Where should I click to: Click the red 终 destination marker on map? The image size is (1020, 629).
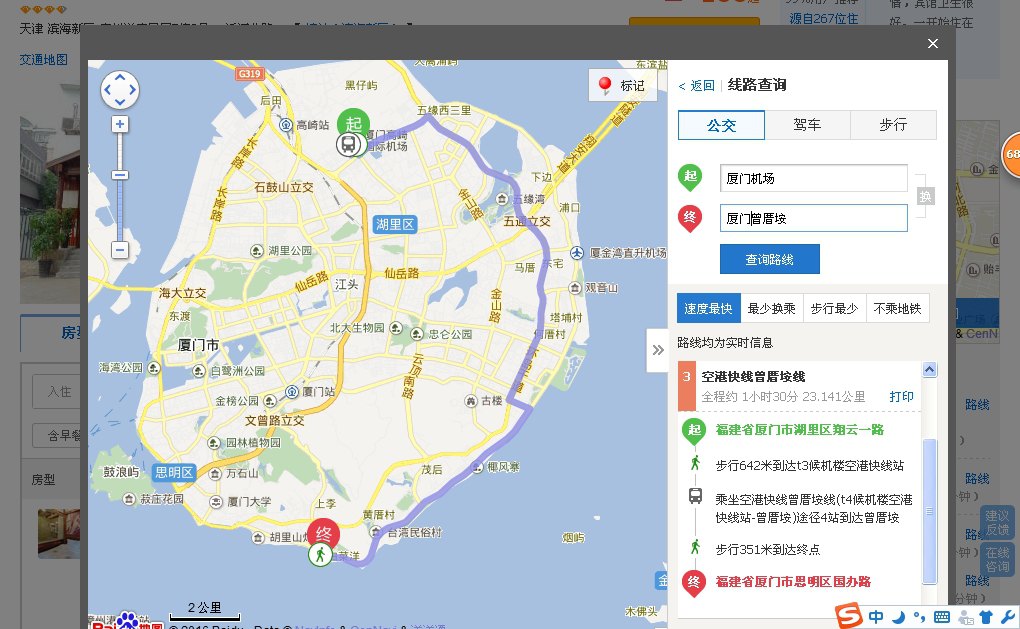pyautogui.click(x=322, y=533)
